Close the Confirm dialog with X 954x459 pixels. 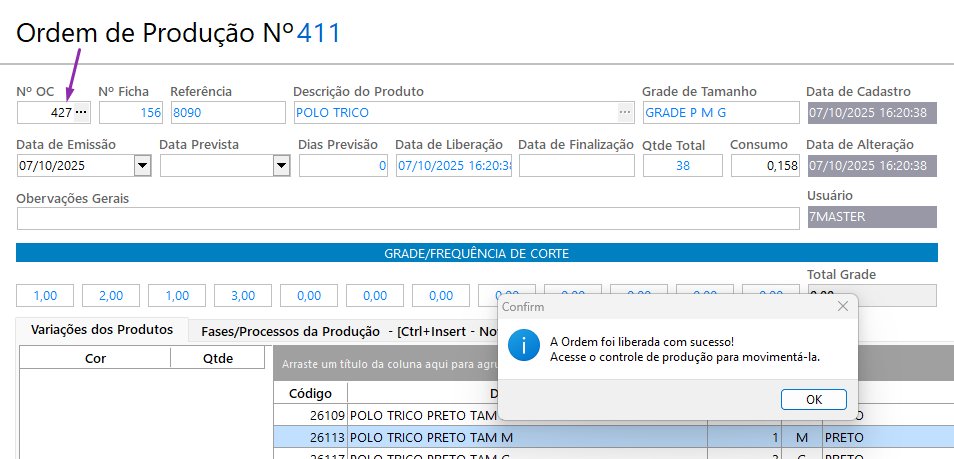tap(842, 305)
